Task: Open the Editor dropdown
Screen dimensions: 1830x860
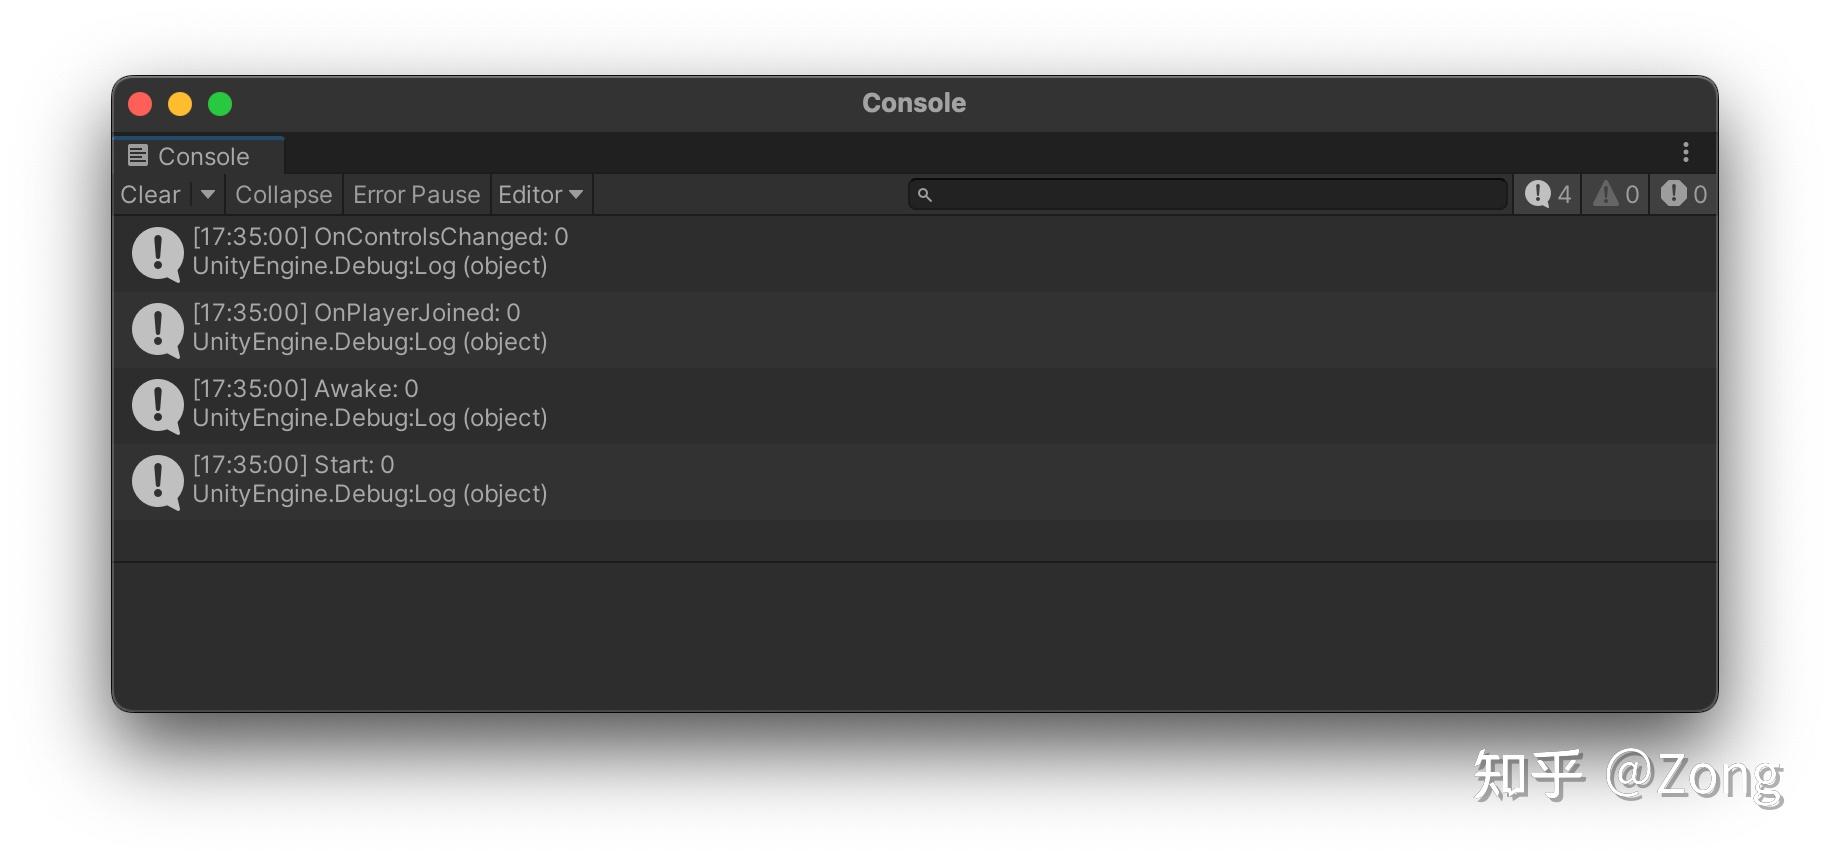Action: [x=541, y=195]
